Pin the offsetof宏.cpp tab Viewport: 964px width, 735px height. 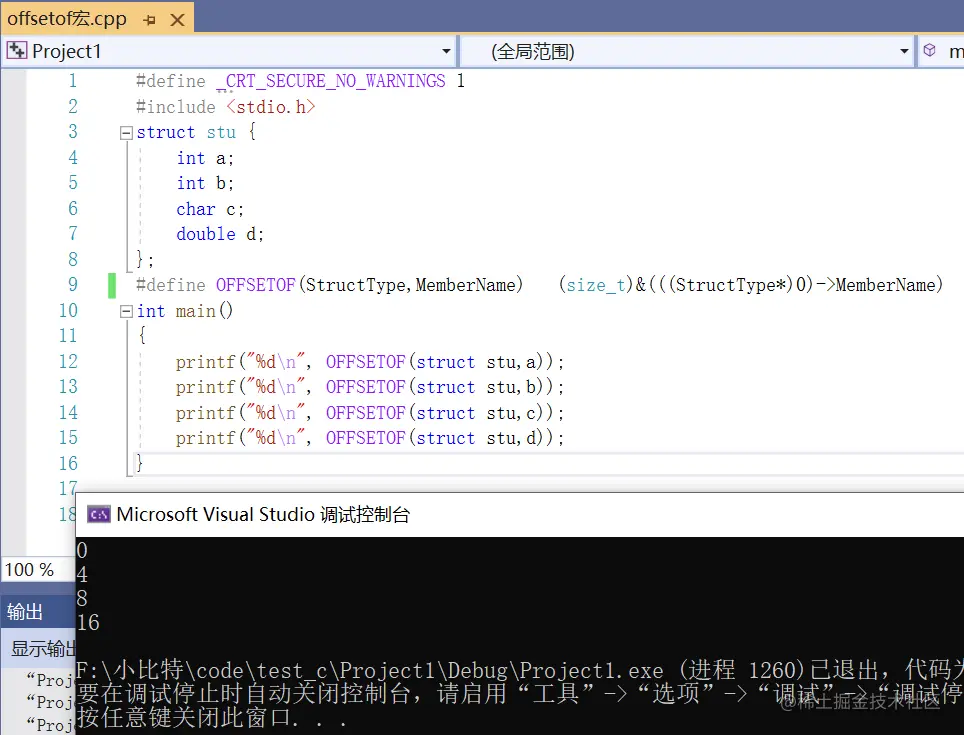[x=149, y=20]
